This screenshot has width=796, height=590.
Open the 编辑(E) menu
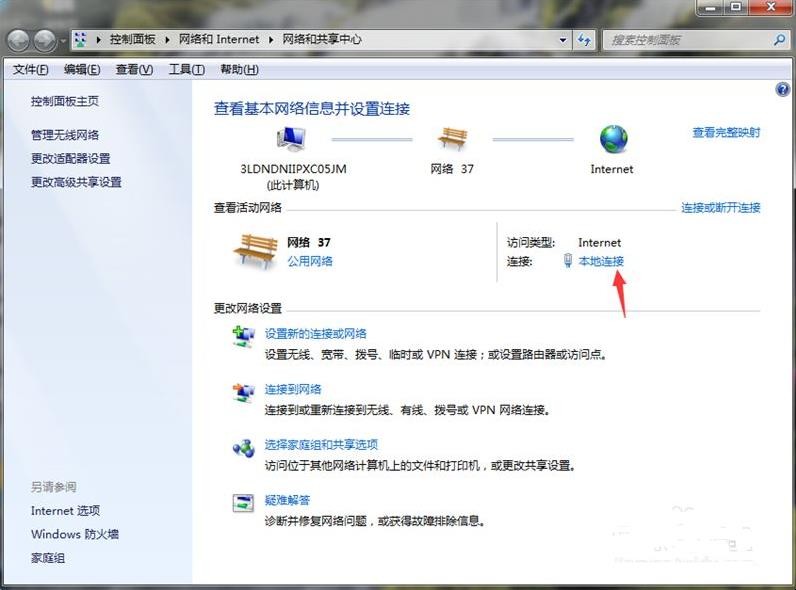82,70
